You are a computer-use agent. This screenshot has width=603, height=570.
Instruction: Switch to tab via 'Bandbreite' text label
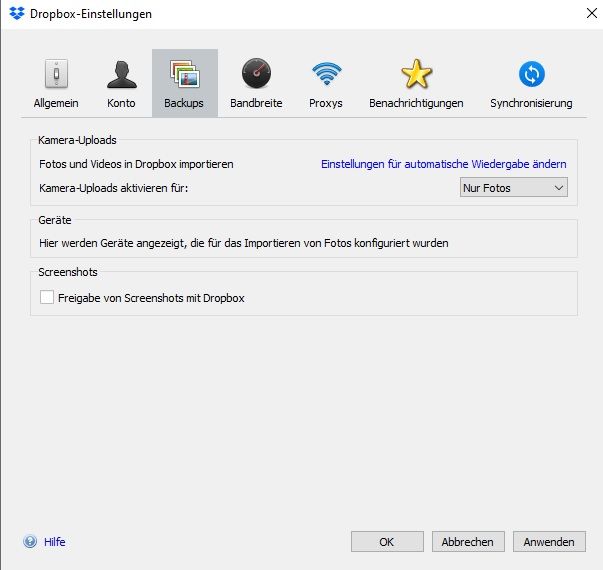(x=256, y=103)
